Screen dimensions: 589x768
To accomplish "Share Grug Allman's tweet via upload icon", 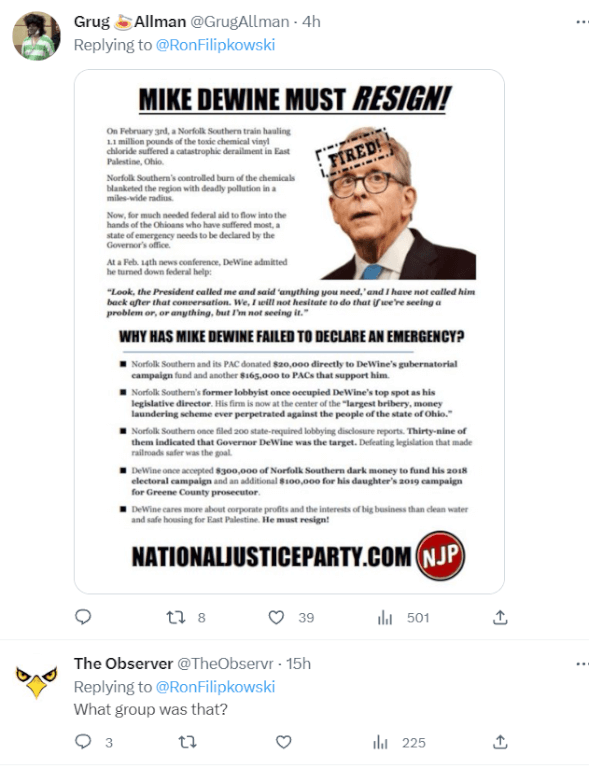I will 500,617.
